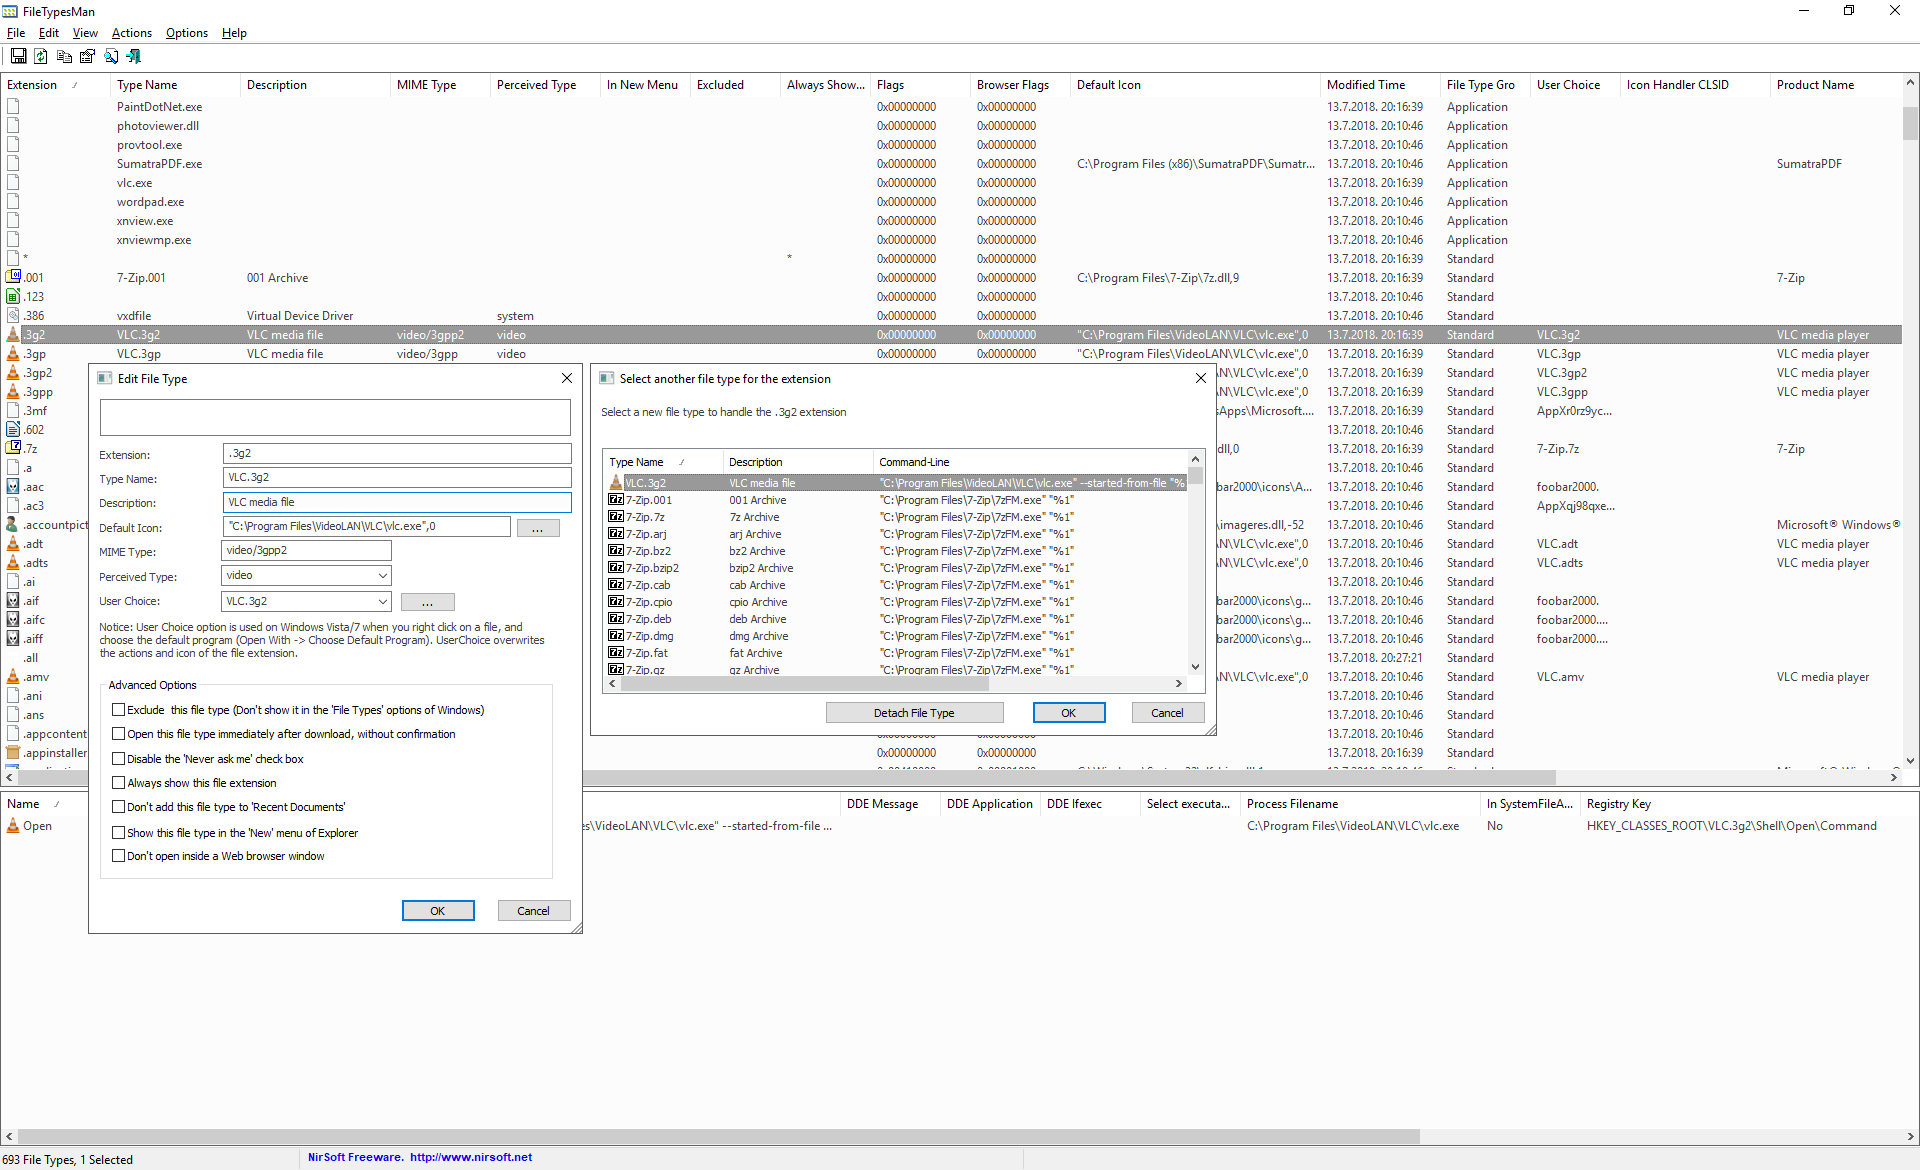Check 'Open this file type immediately after download'

point(119,734)
